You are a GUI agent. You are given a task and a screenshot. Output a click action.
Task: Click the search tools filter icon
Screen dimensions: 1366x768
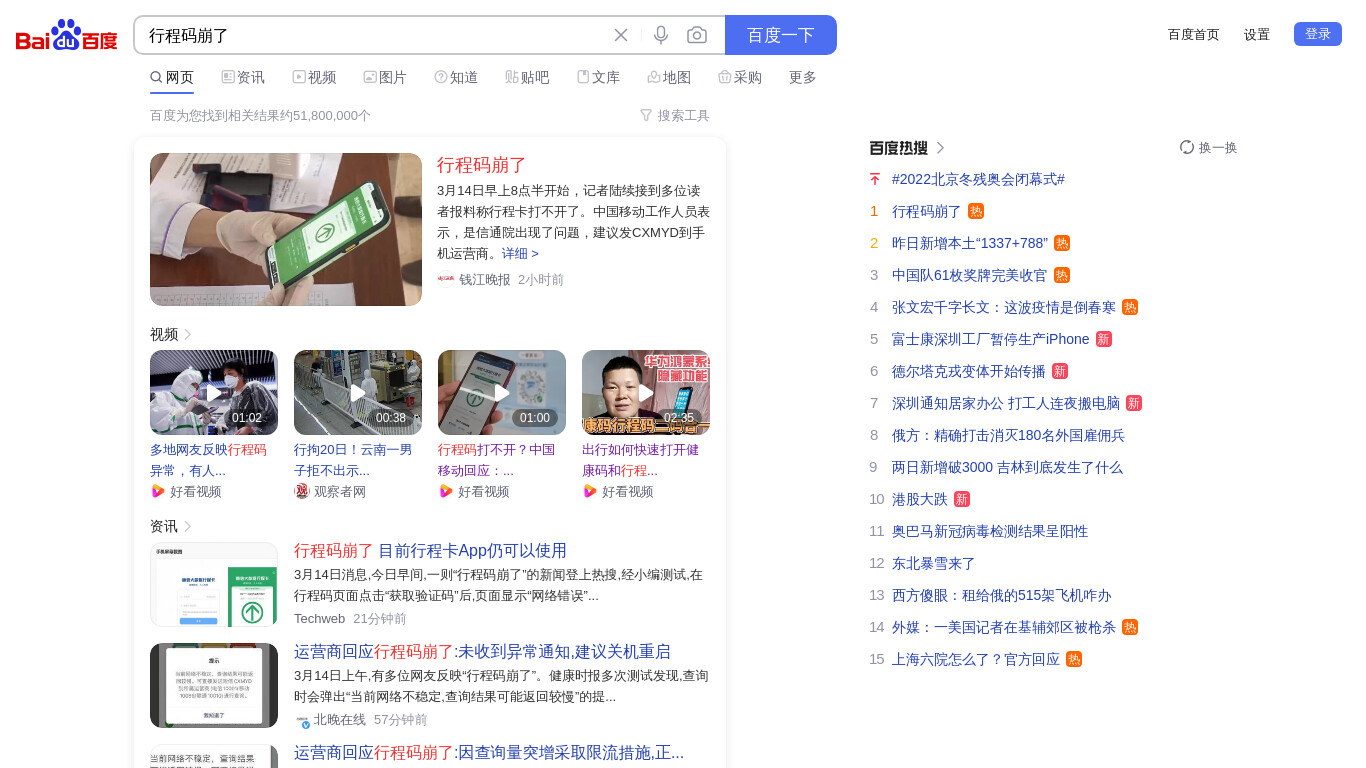click(646, 115)
